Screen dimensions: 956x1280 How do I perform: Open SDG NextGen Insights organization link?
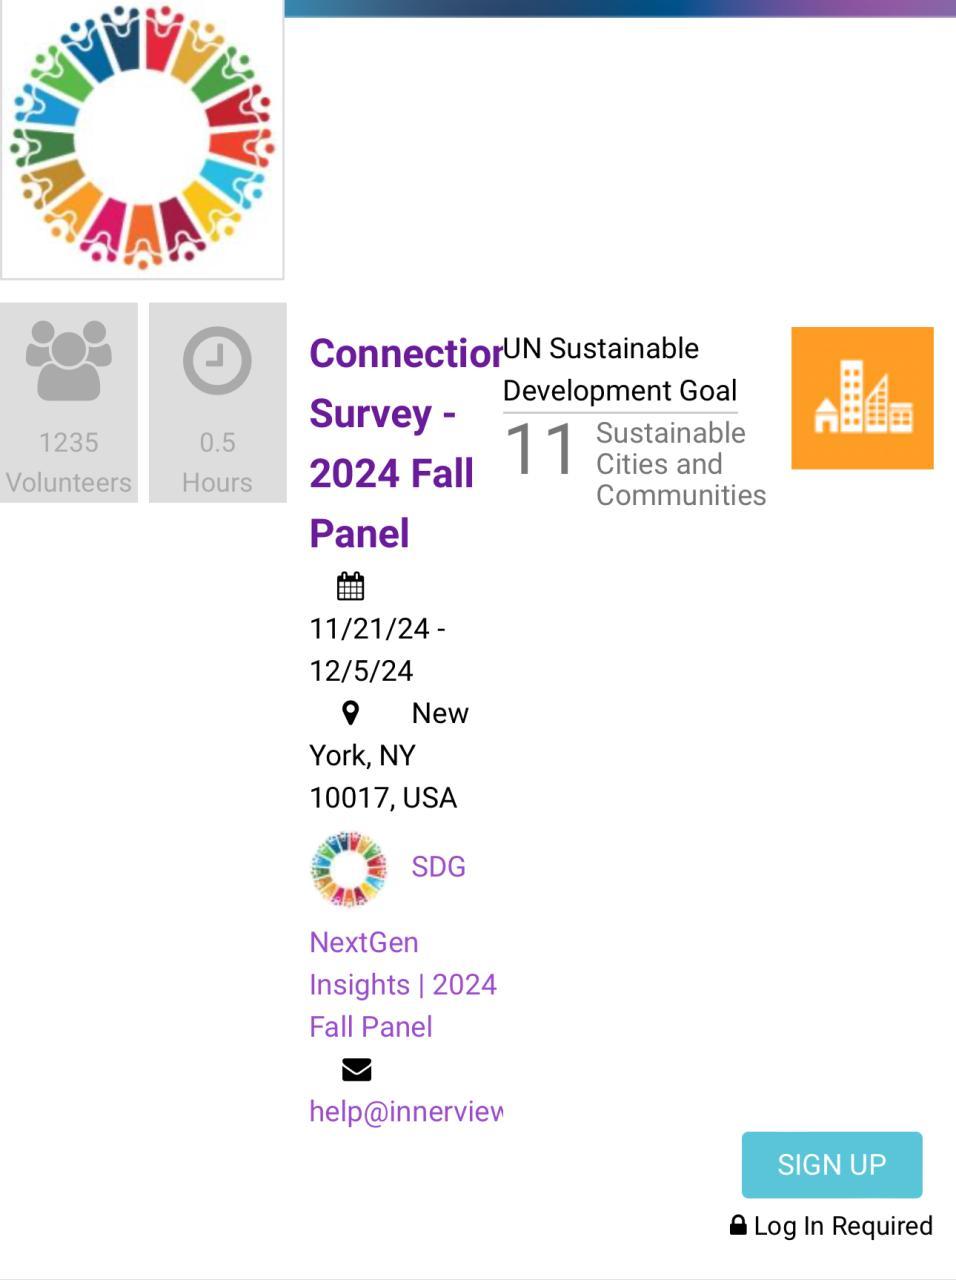[x=402, y=984]
